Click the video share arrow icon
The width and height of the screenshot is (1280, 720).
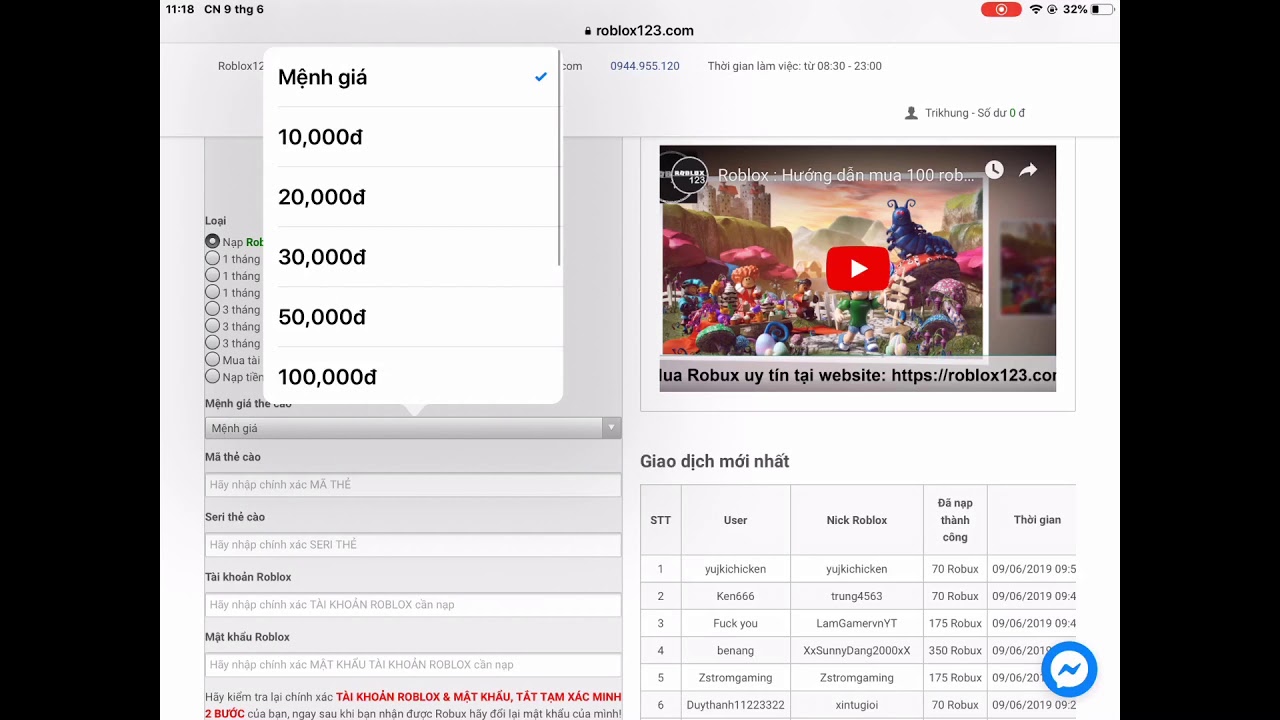pos(1028,170)
